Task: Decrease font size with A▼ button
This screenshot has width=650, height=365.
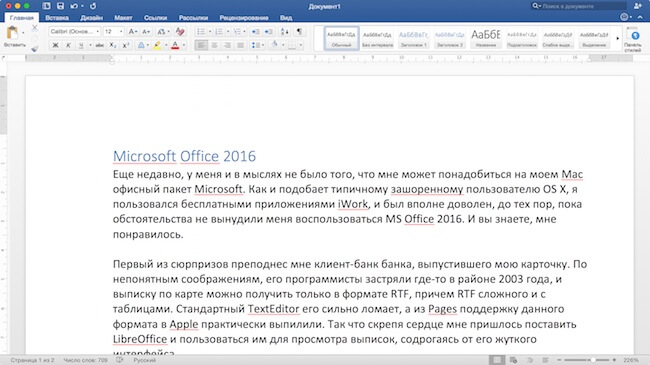Action: click(146, 32)
